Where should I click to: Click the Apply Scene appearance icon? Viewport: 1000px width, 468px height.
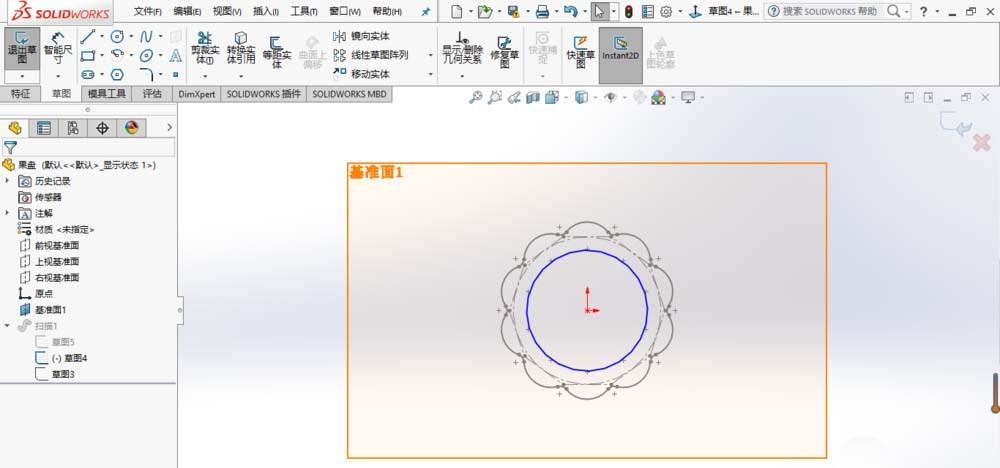point(658,97)
